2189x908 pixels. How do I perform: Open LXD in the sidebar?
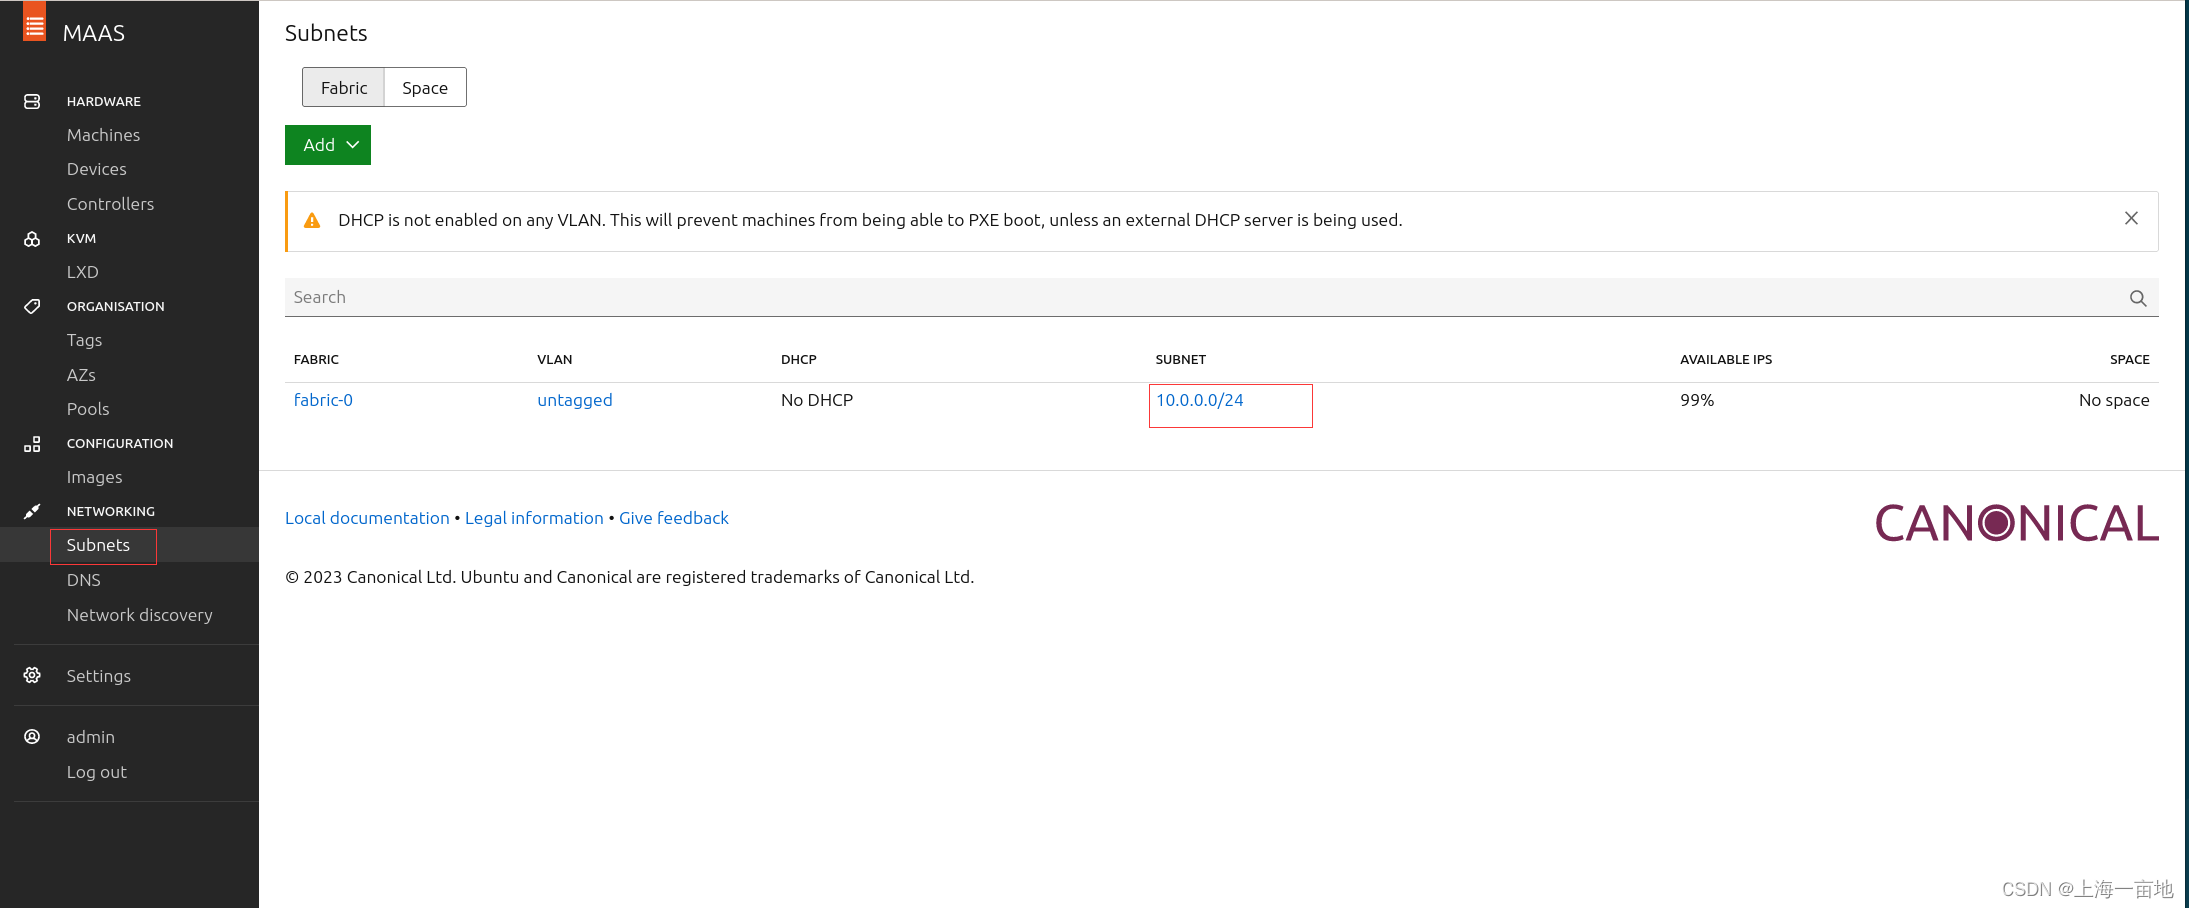click(82, 272)
